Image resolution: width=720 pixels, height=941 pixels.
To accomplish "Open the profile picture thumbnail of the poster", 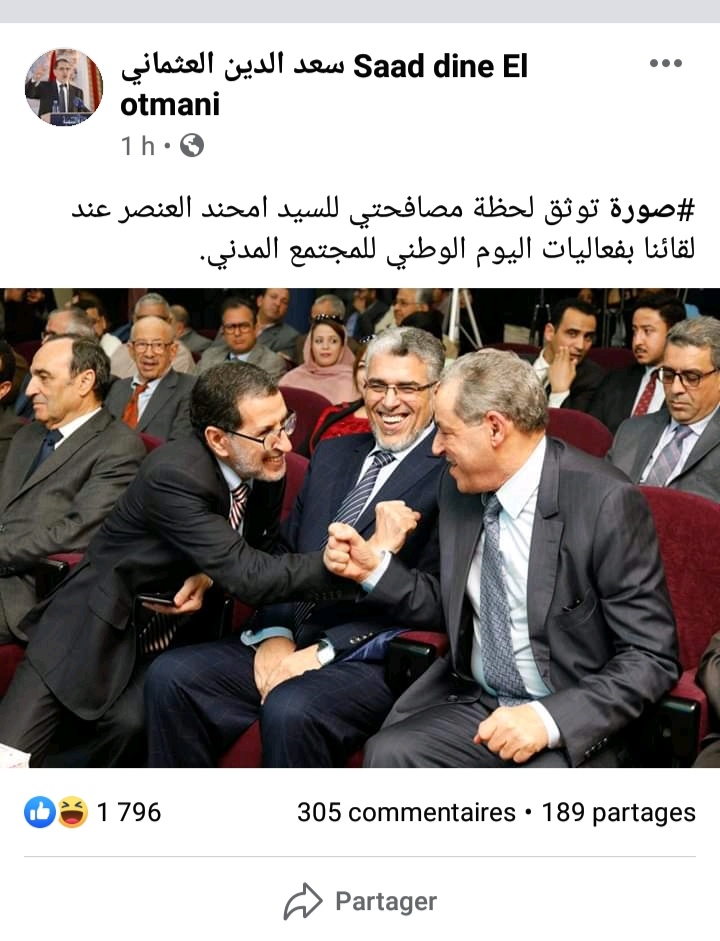I will pyautogui.click(x=64, y=87).
